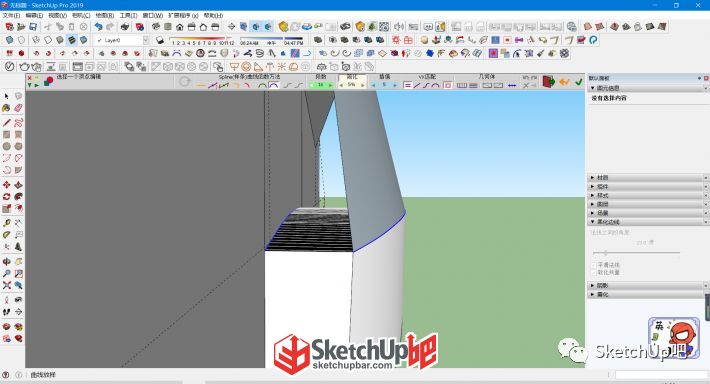710x384 pixels.
Task: Toggle the X-ray face style button
Action: [9, 40]
